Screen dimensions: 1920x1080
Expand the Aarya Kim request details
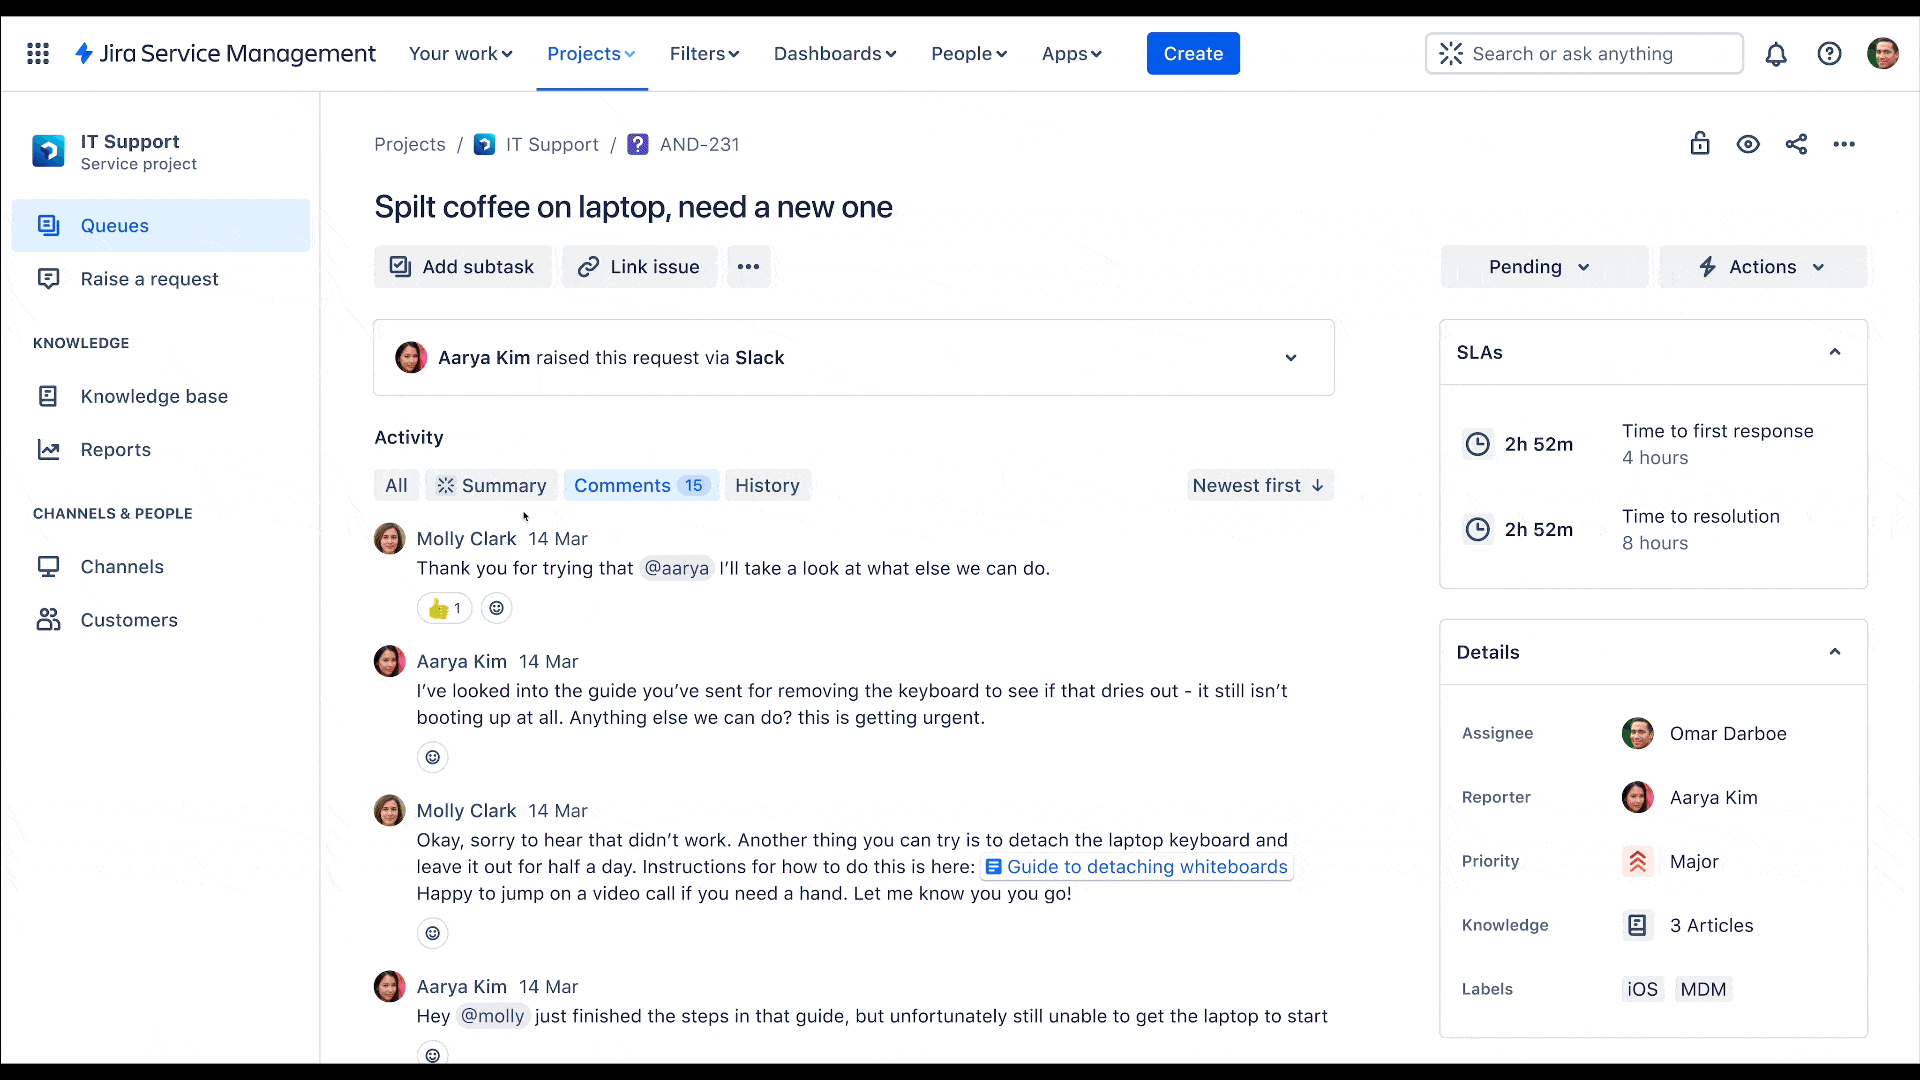pyautogui.click(x=1291, y=357)
